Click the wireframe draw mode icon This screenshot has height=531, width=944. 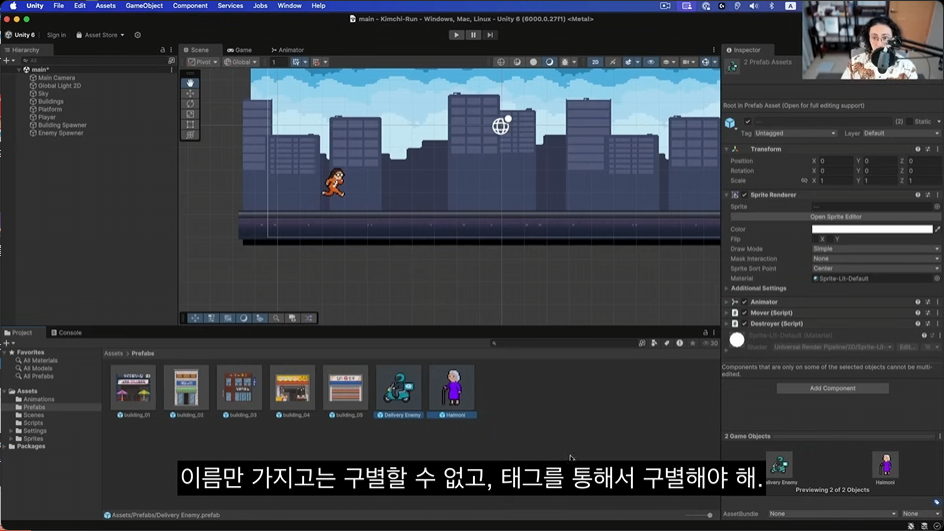tap(500, 62)
